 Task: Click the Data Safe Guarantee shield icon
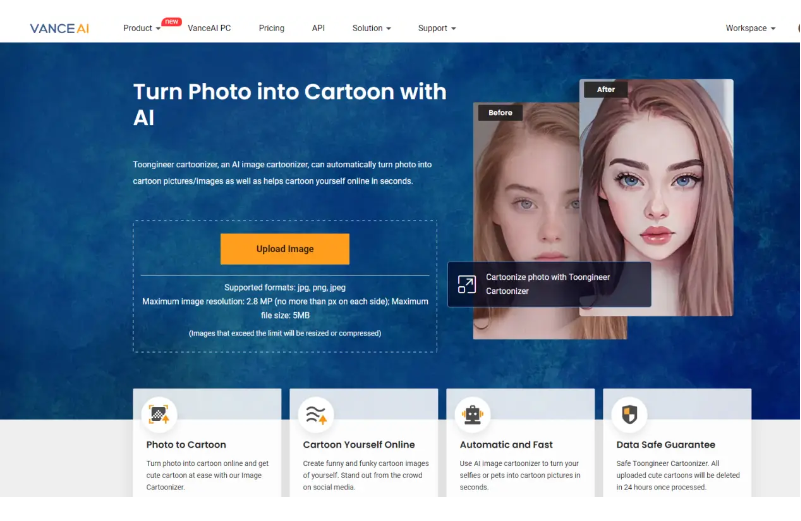629,414
